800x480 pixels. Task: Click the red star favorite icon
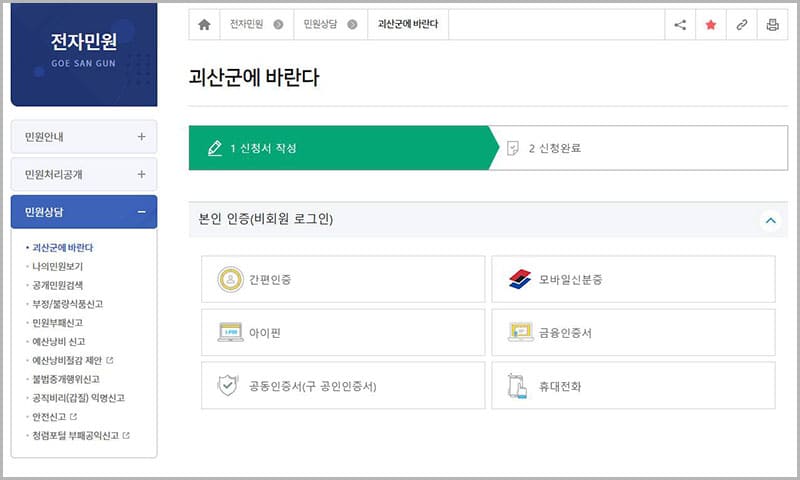(x=711, y=25)
